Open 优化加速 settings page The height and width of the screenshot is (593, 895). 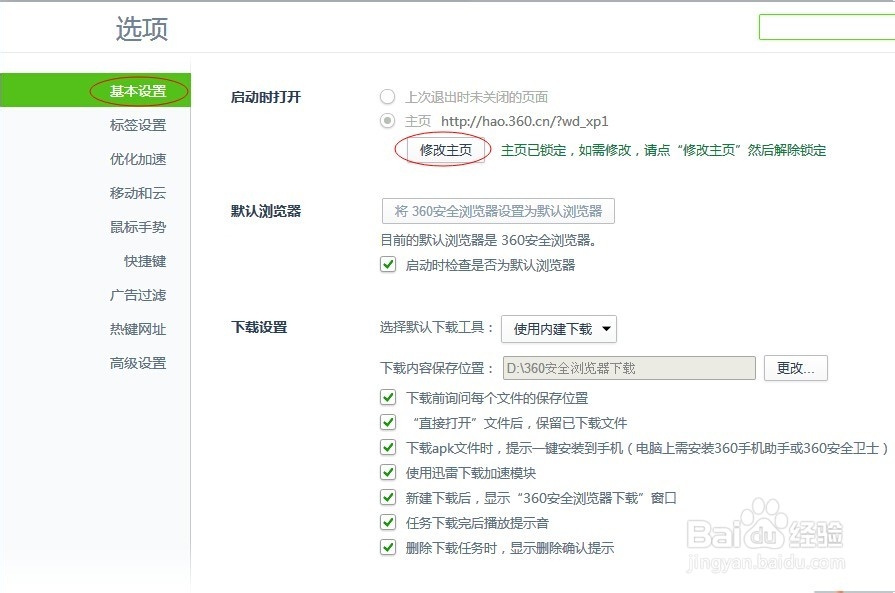pos(138,159)
